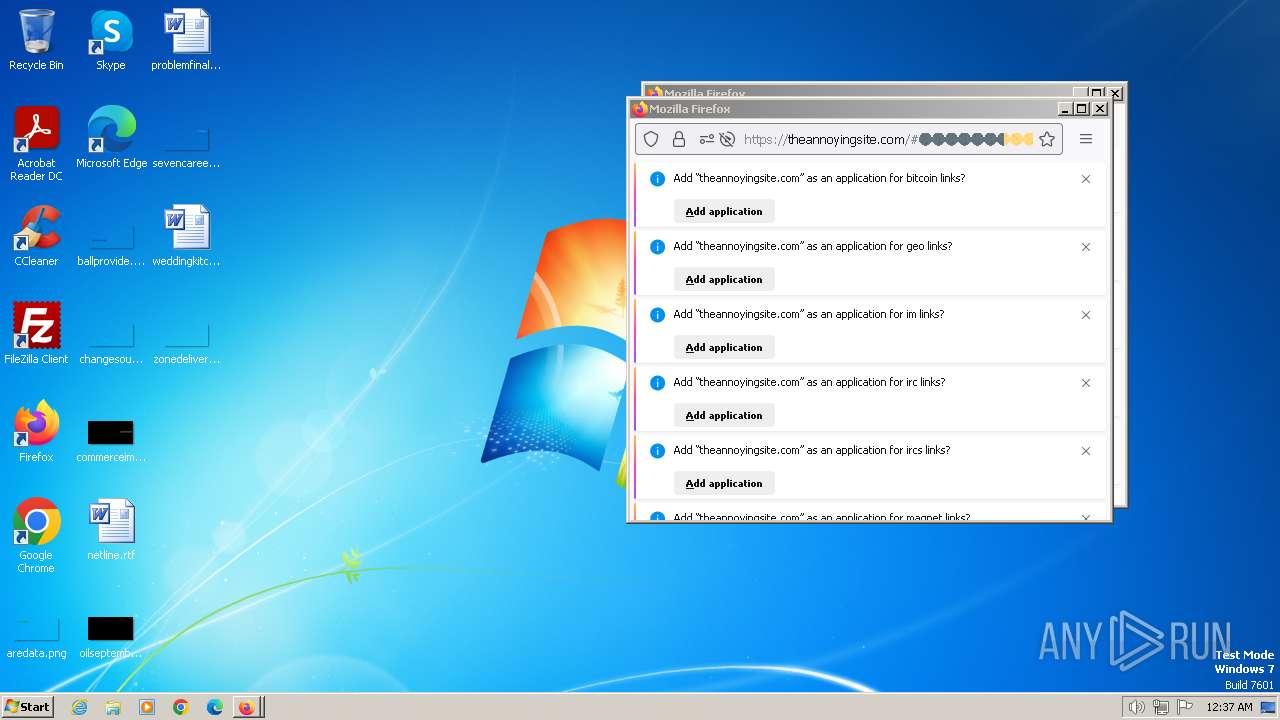Image resolution: width=1280 pixels, height=720 pixels.
Task: Add application for geo links
Action: 724,279
